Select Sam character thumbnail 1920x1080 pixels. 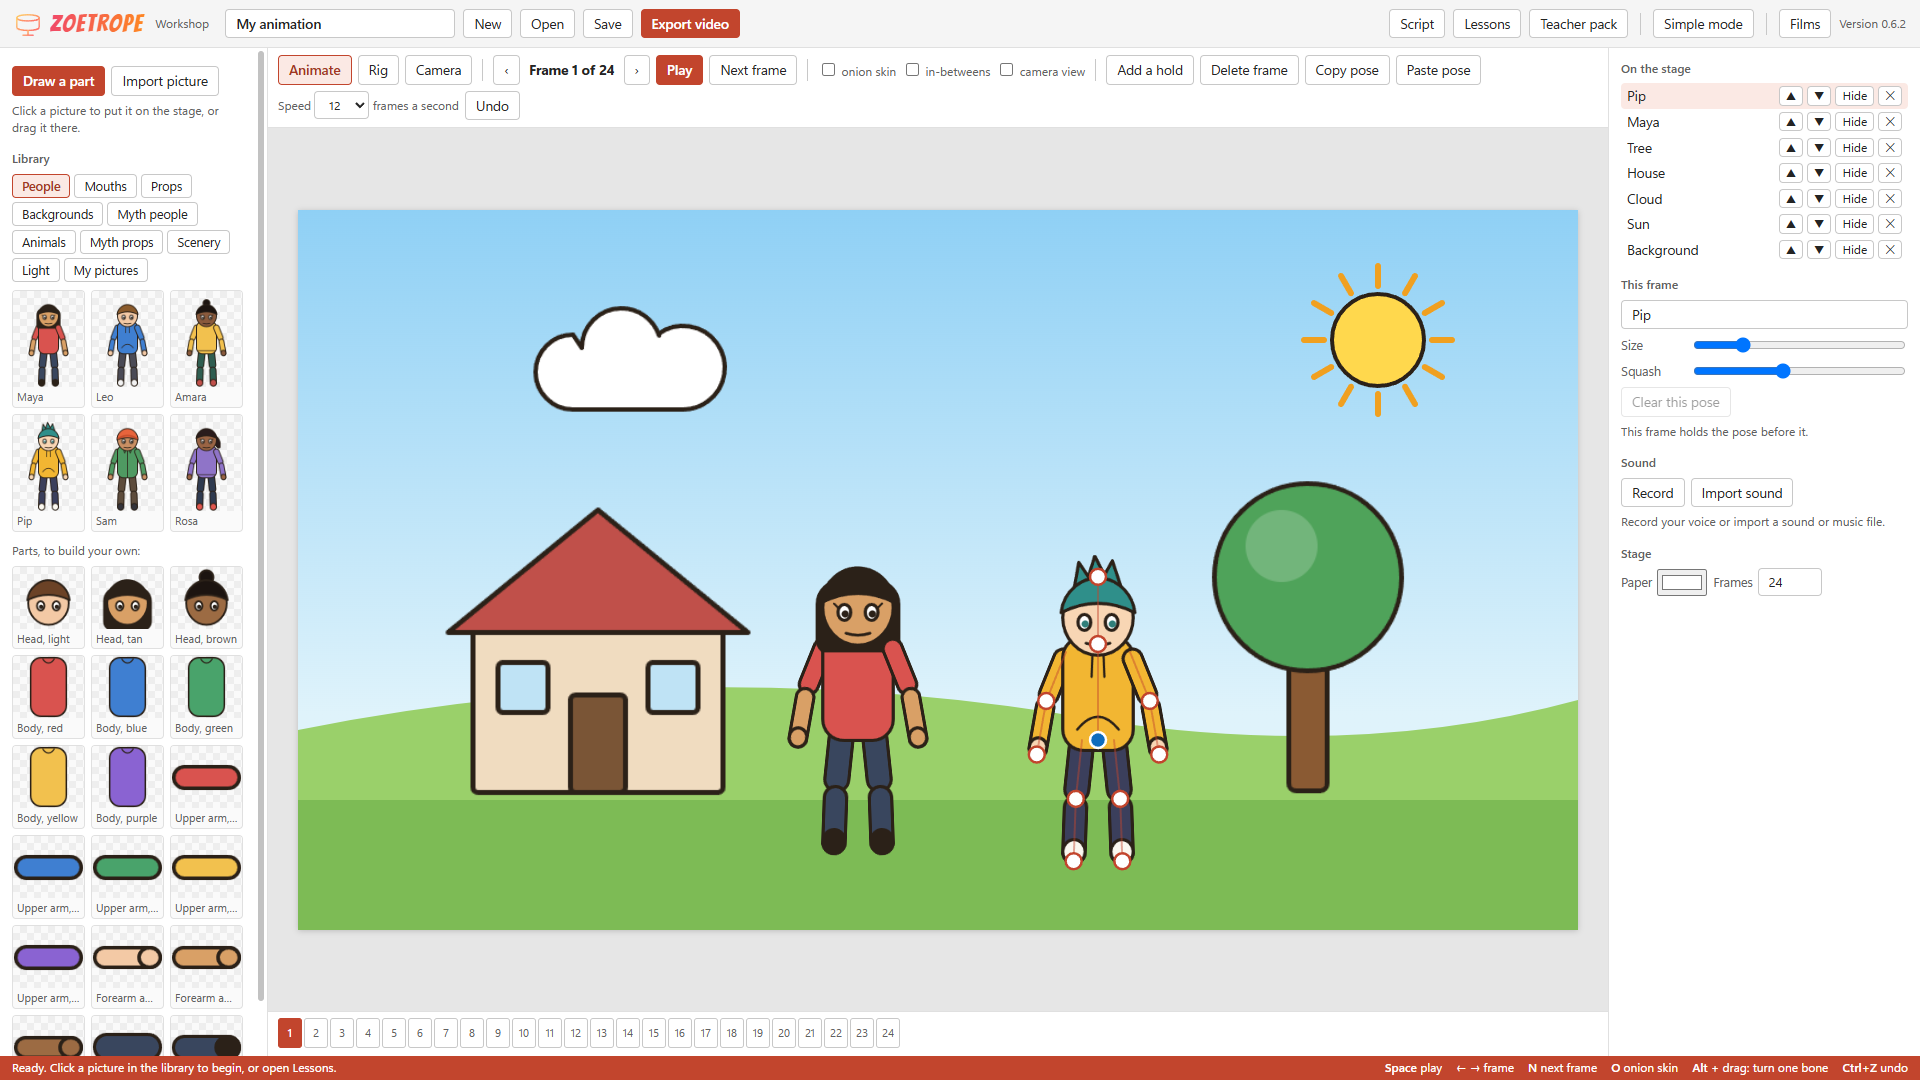coord(127,472)
